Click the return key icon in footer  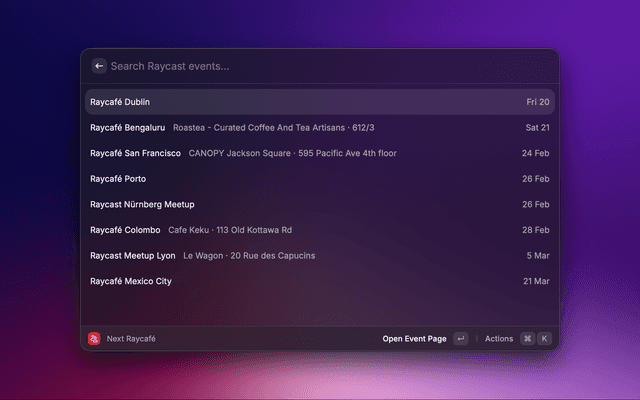coord(460,339)
